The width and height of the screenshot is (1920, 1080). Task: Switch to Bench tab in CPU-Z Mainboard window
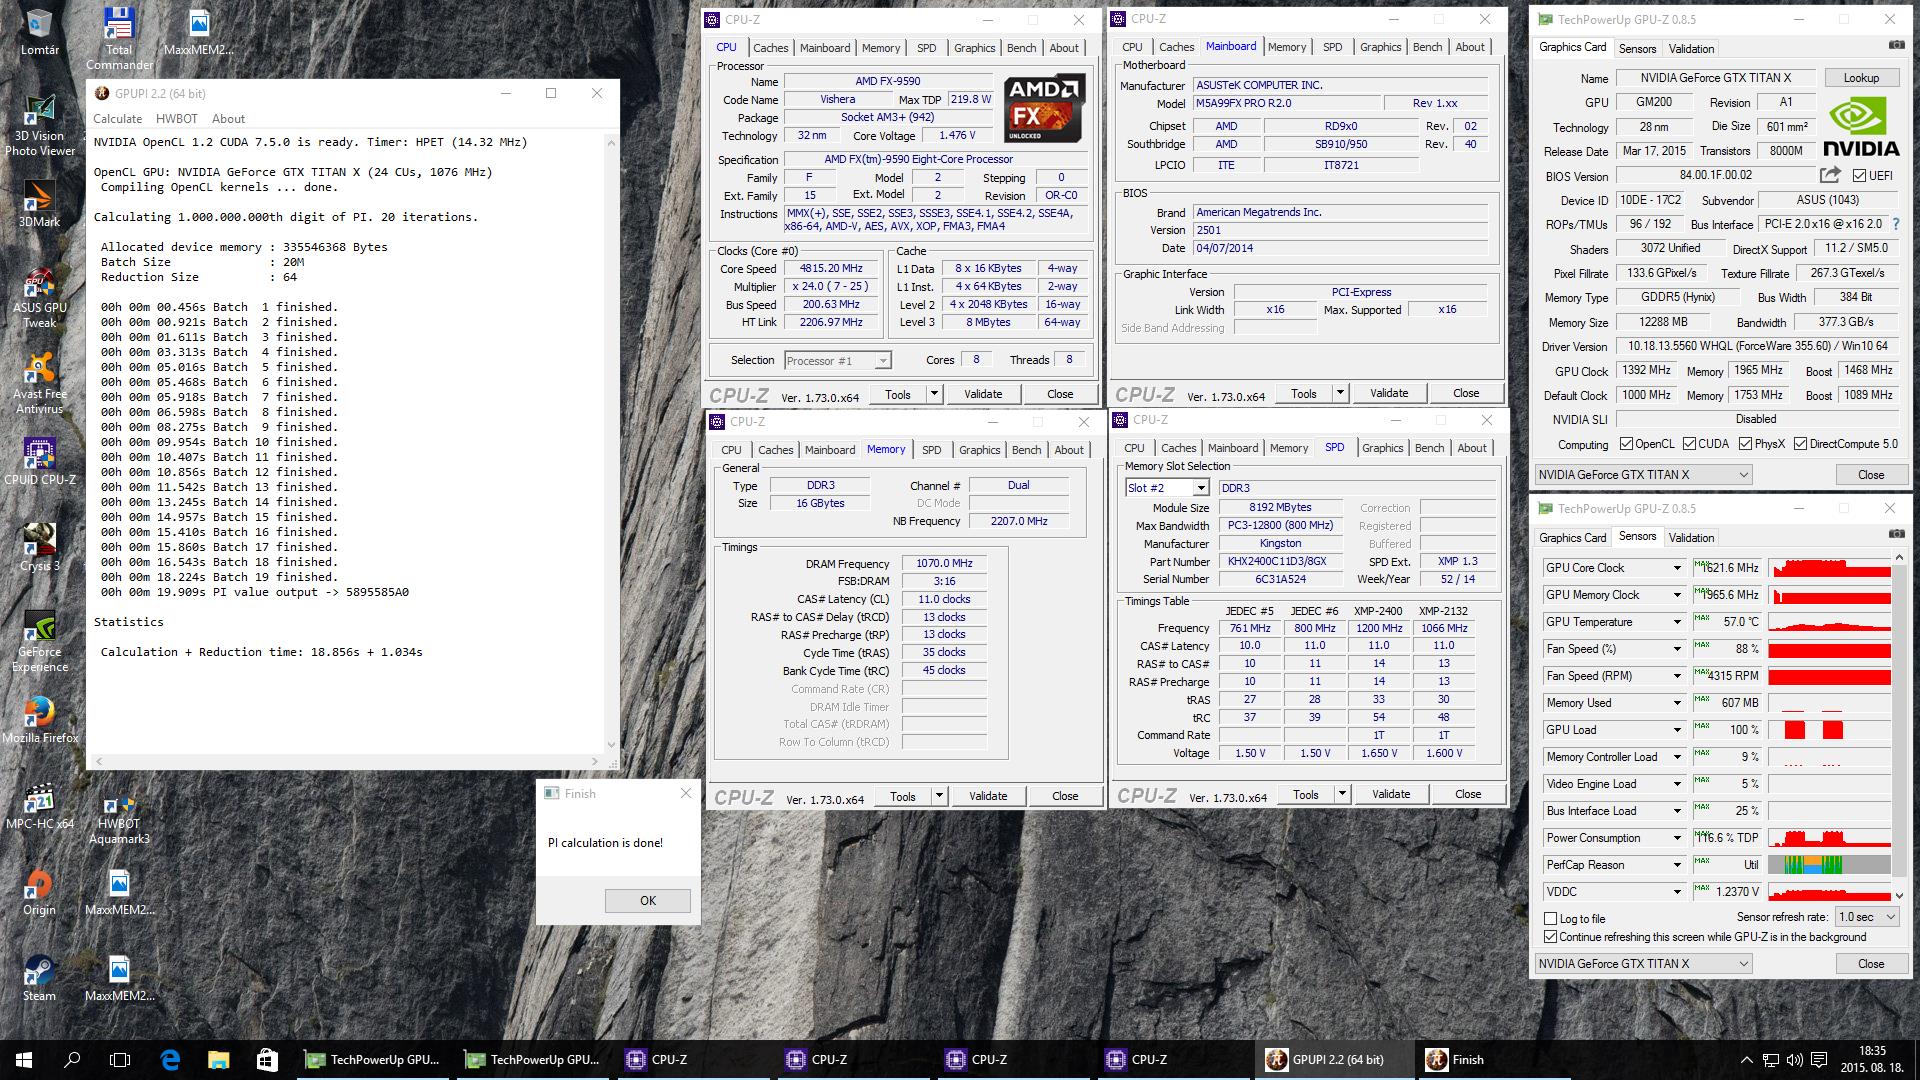[x=1427, y=47]
